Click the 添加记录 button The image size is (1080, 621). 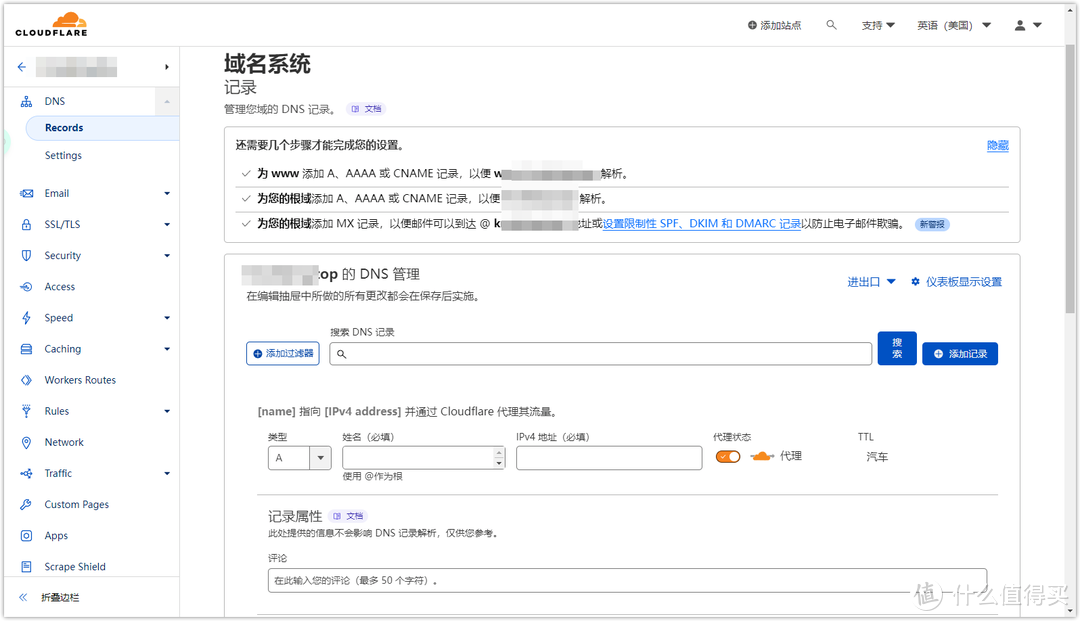(959, 353)
